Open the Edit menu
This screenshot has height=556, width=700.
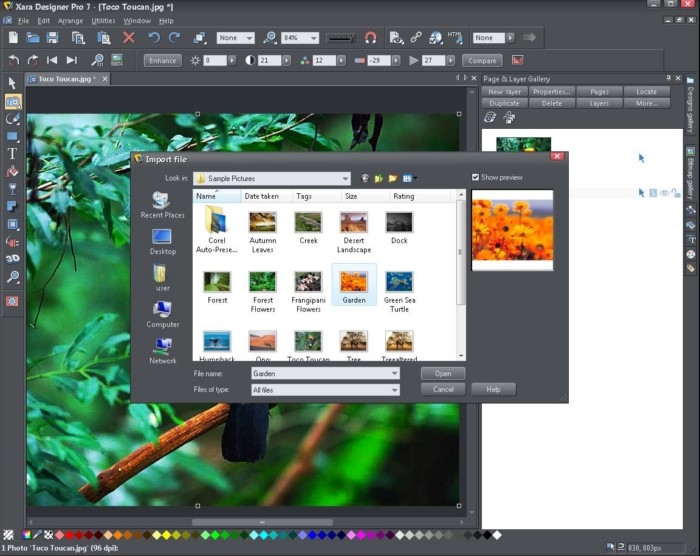pyautogui.click(x=43, y=21)
